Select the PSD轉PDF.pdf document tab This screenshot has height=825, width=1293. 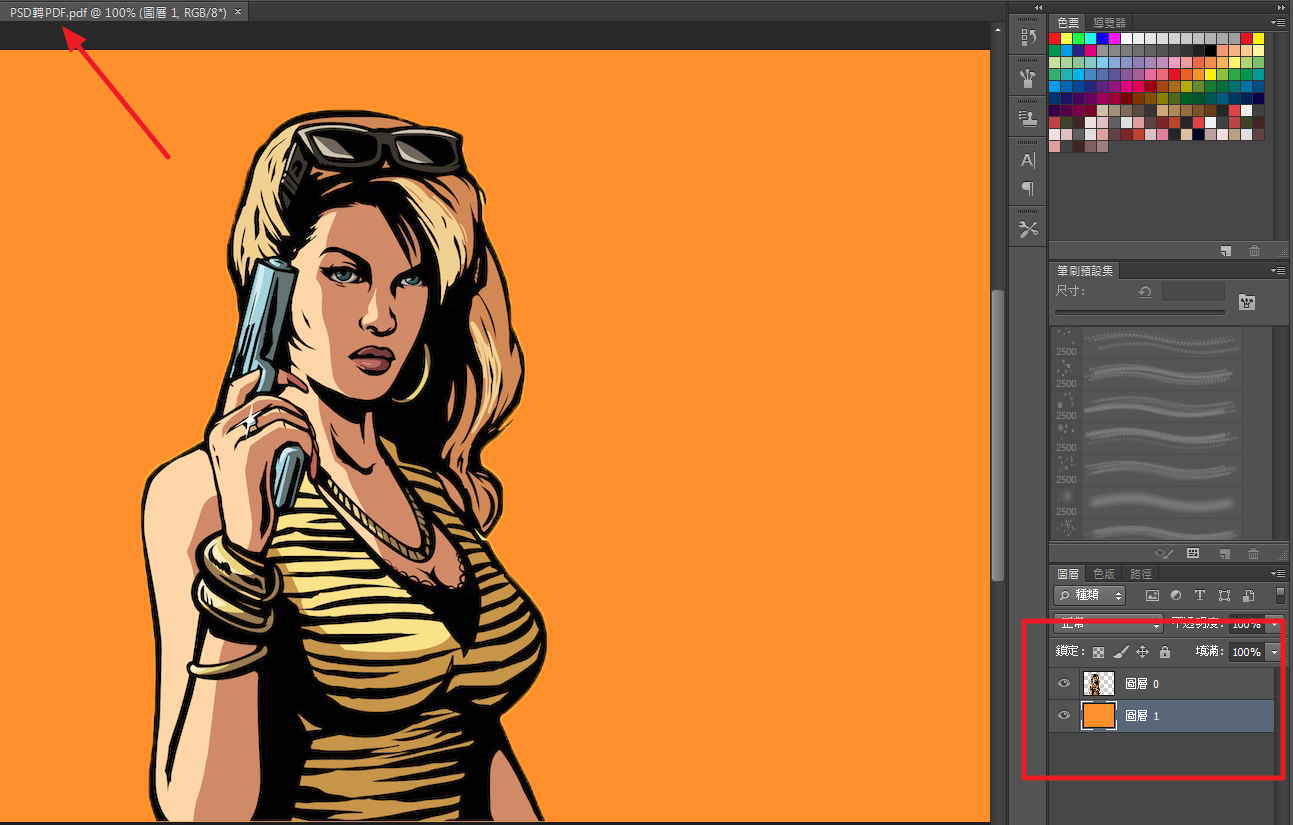point(118,12)
